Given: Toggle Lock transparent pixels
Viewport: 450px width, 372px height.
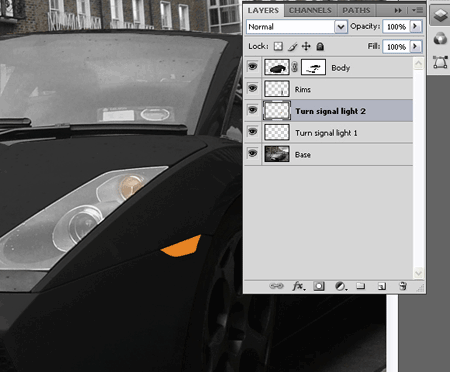Looking at the screenshot, I should pyautogui.click(x=278, y=46).
